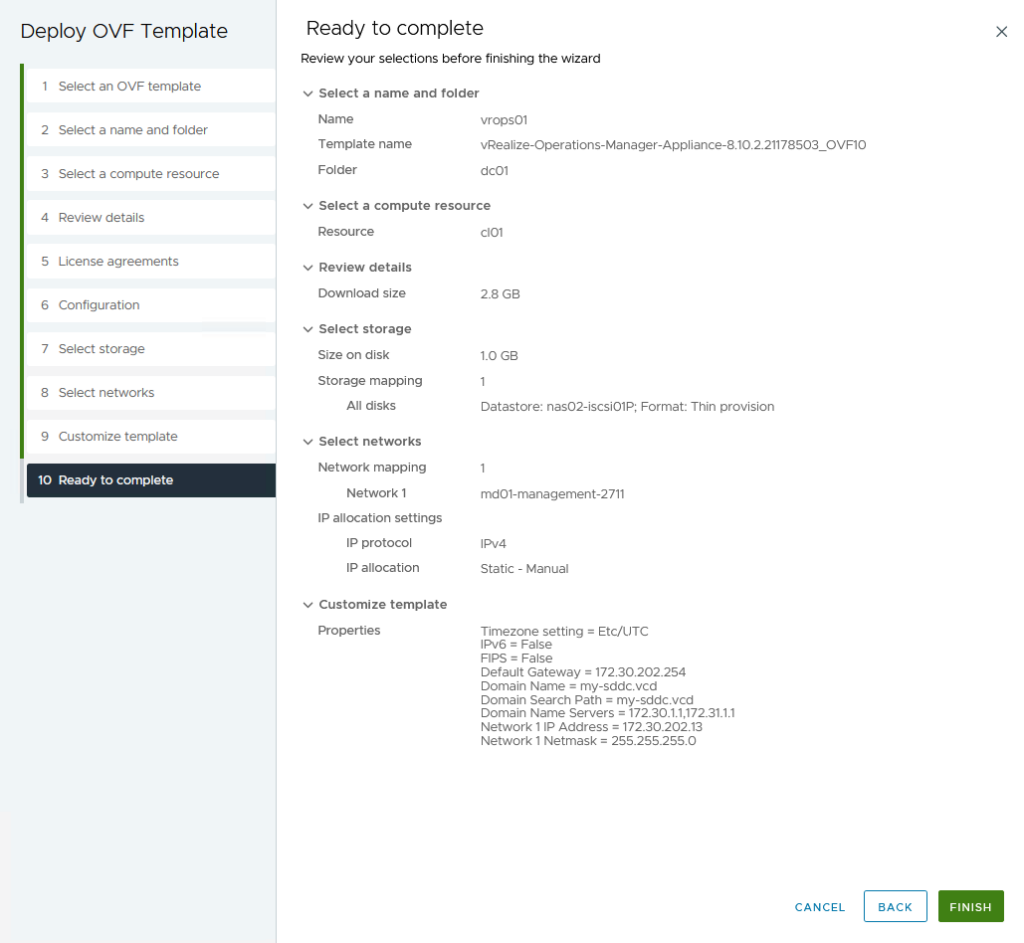Open step 9 Customize template
This screenshot has width=1024, height=943.
118,437
